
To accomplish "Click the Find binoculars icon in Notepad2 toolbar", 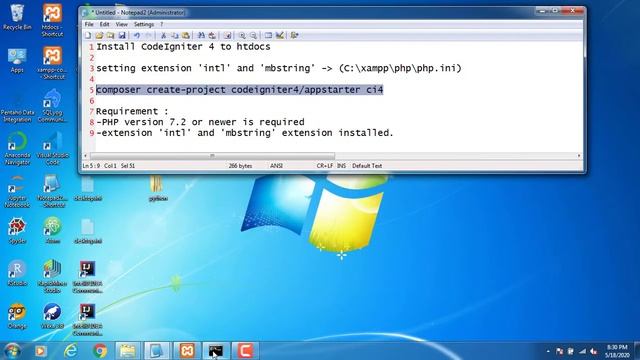I will 201,36.
